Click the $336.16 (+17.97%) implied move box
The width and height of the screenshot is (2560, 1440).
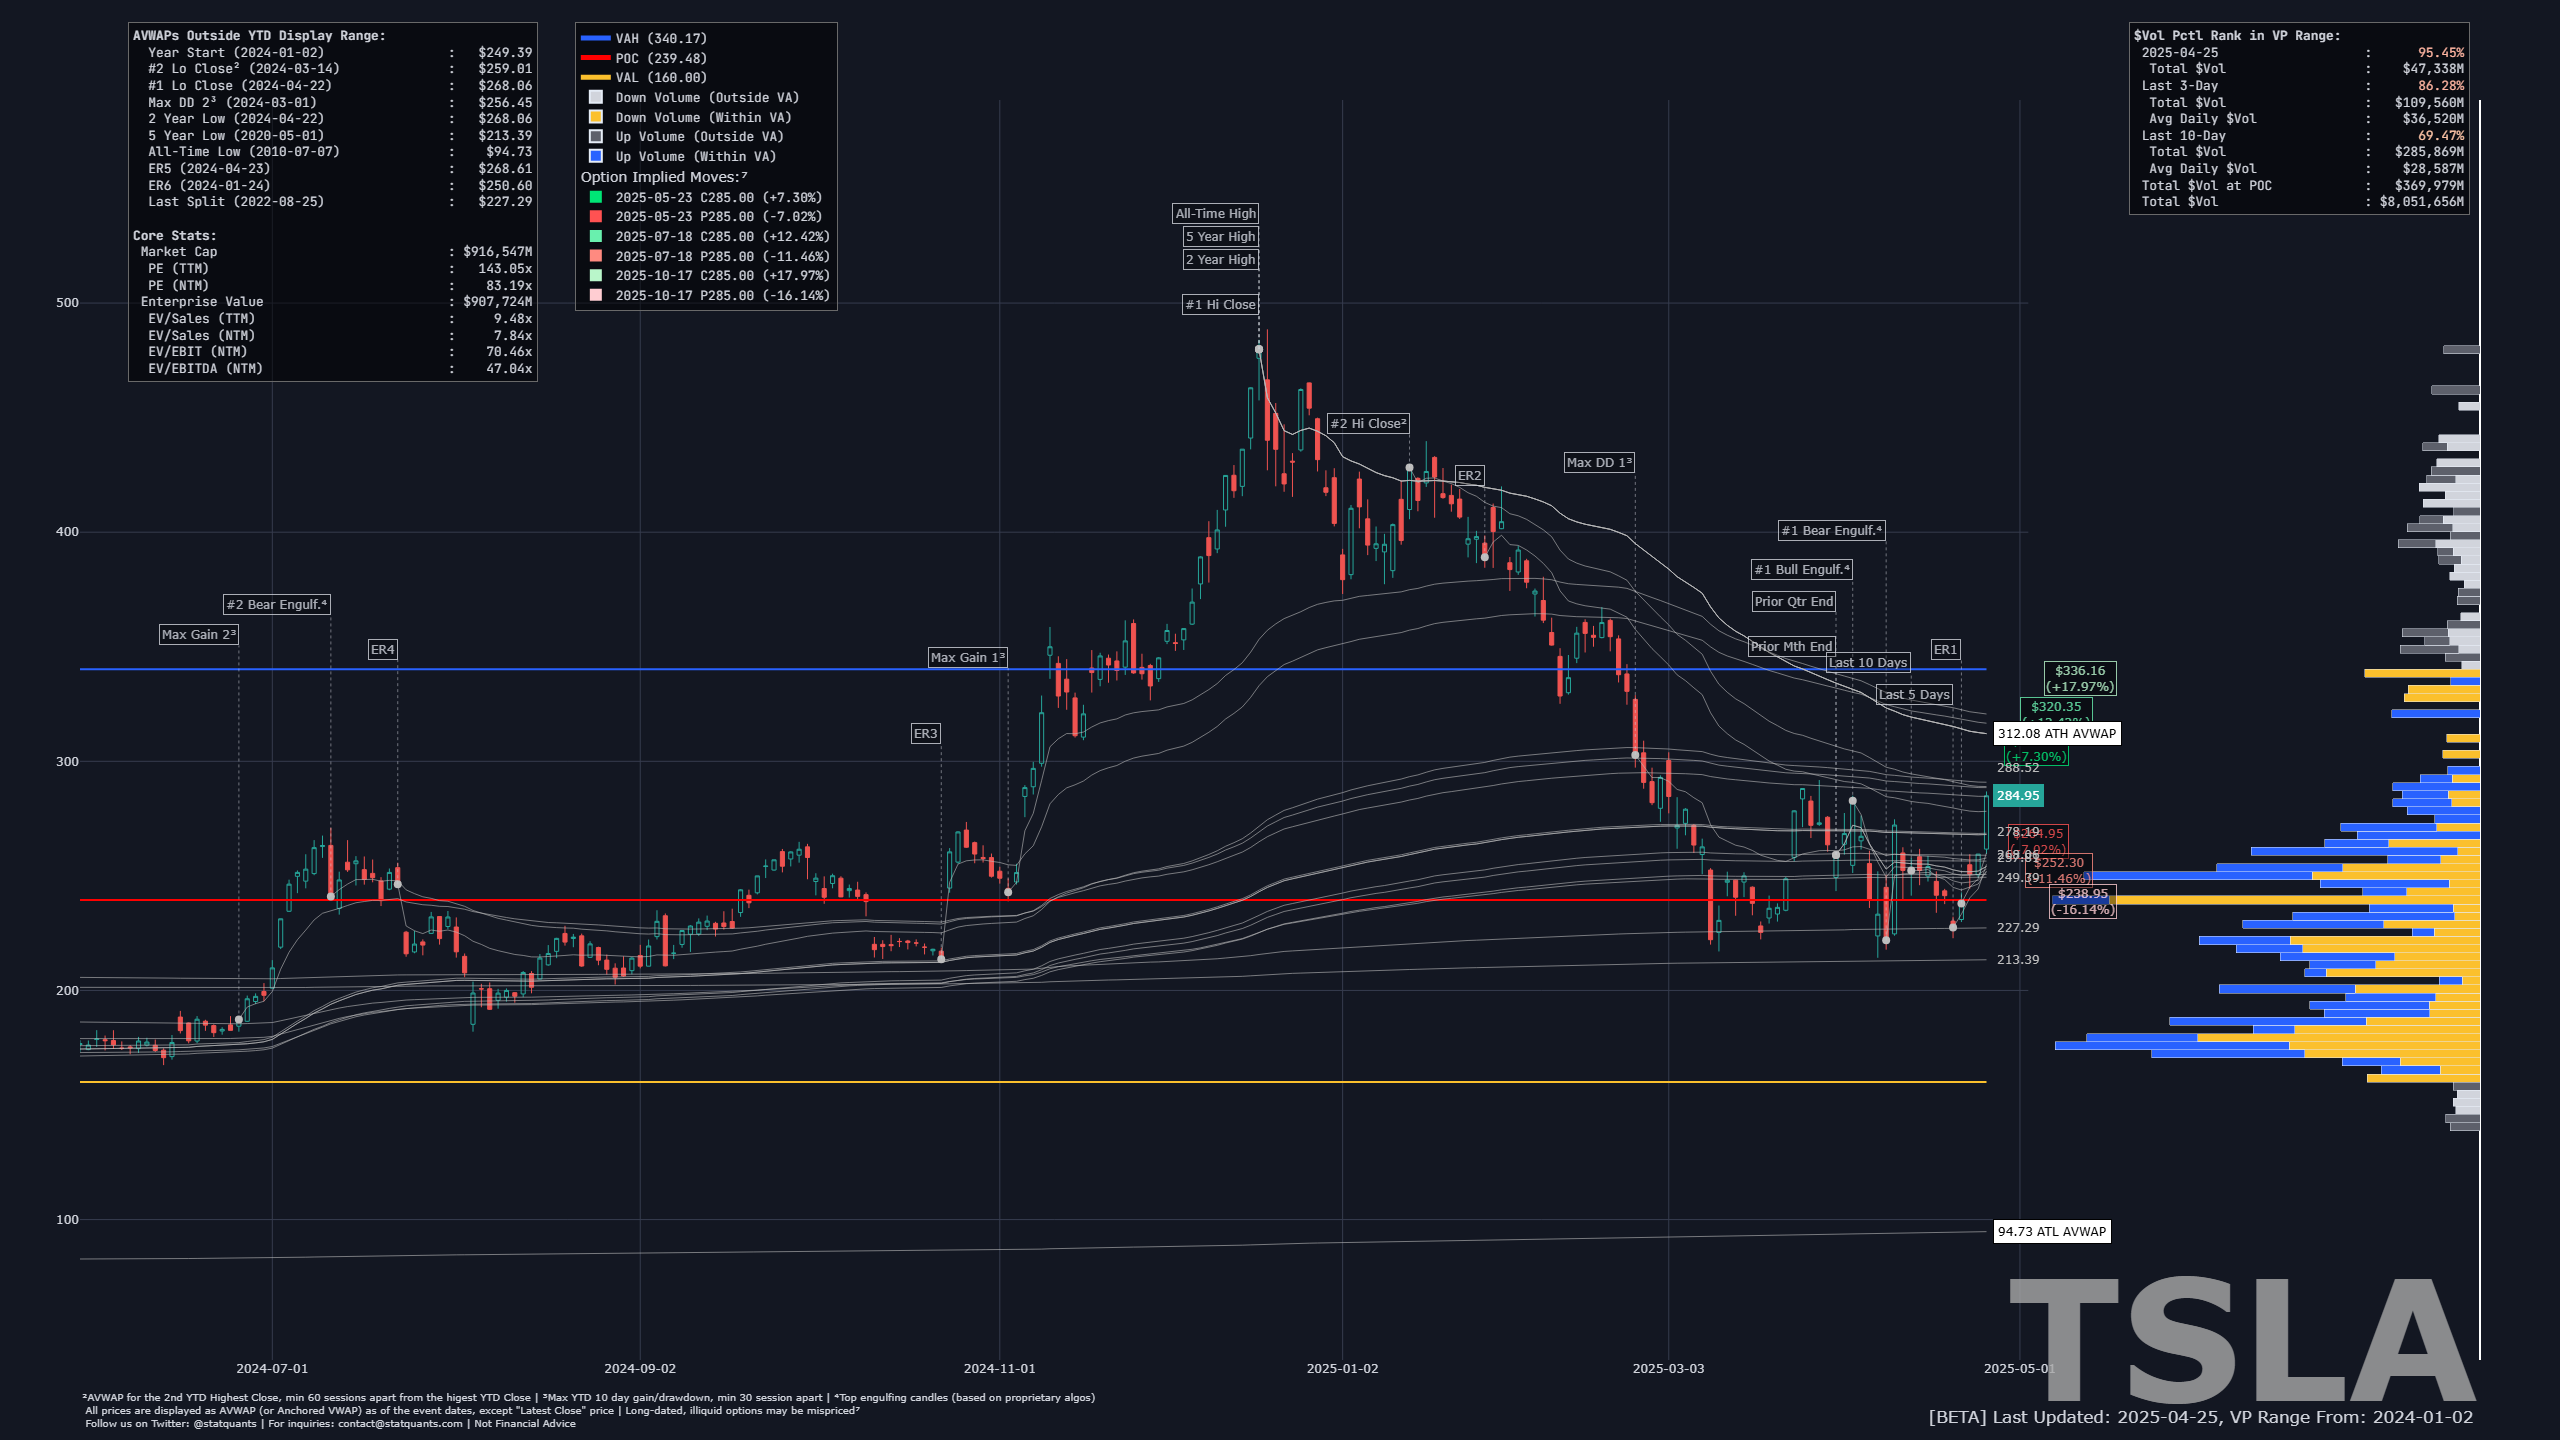[2080, 678]
